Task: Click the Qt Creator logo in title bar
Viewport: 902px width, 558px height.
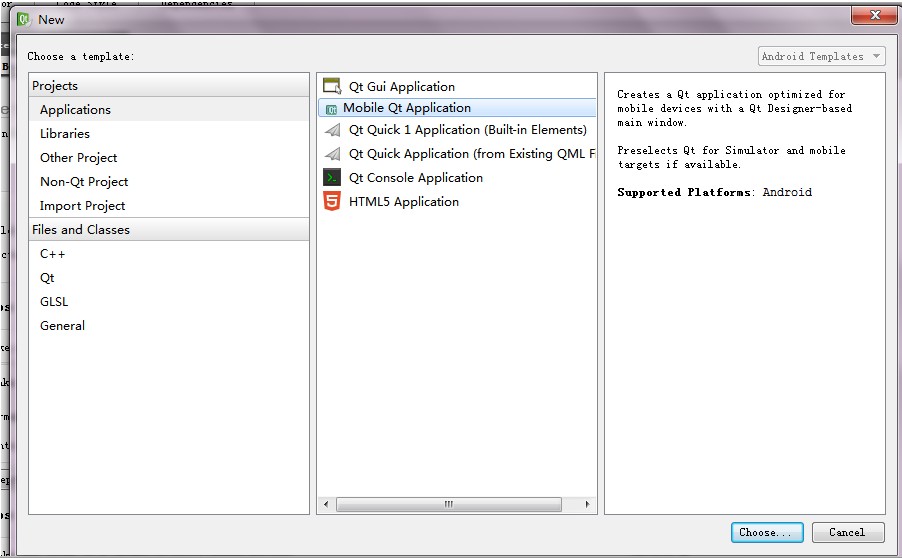Action: [24, 20]
